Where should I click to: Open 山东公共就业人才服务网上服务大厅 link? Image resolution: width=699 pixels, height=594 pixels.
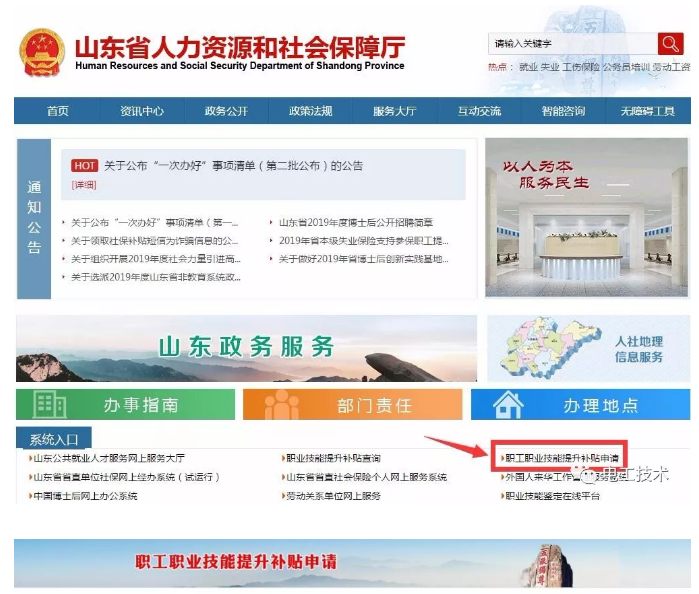tap(109, 458)
